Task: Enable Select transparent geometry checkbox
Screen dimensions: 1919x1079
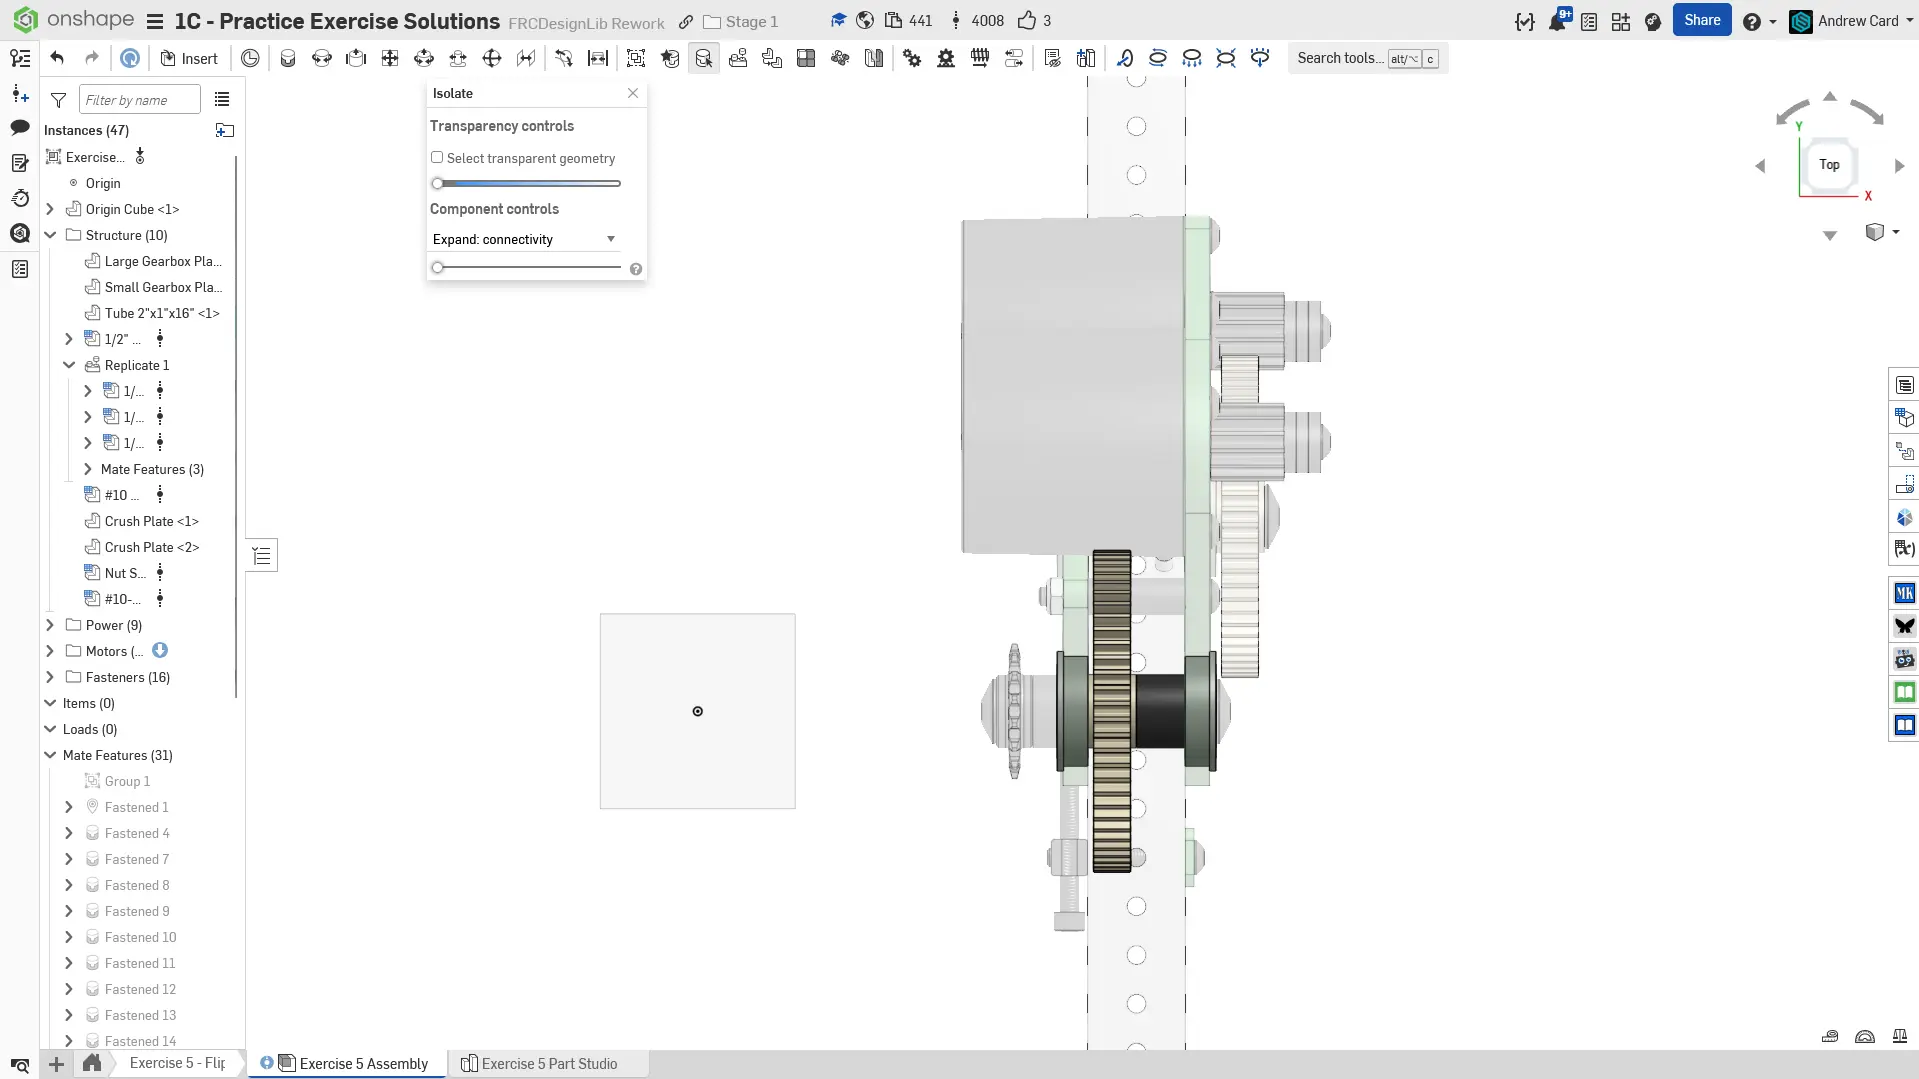Action: [x=437, y=158]
